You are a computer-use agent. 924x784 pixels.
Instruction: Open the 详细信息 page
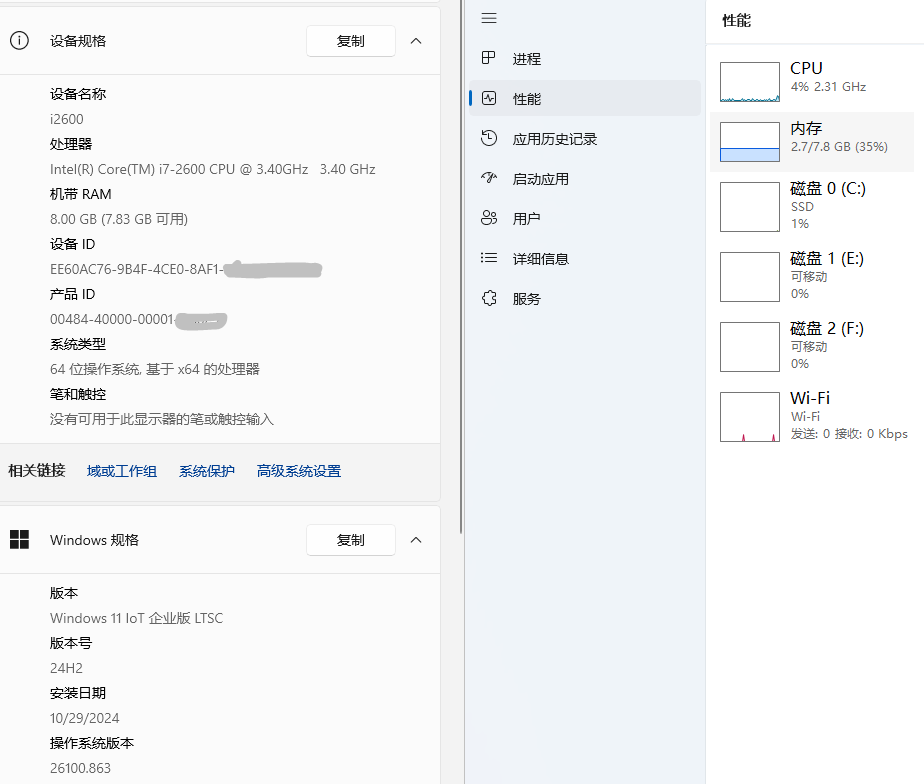coord(585,259)
